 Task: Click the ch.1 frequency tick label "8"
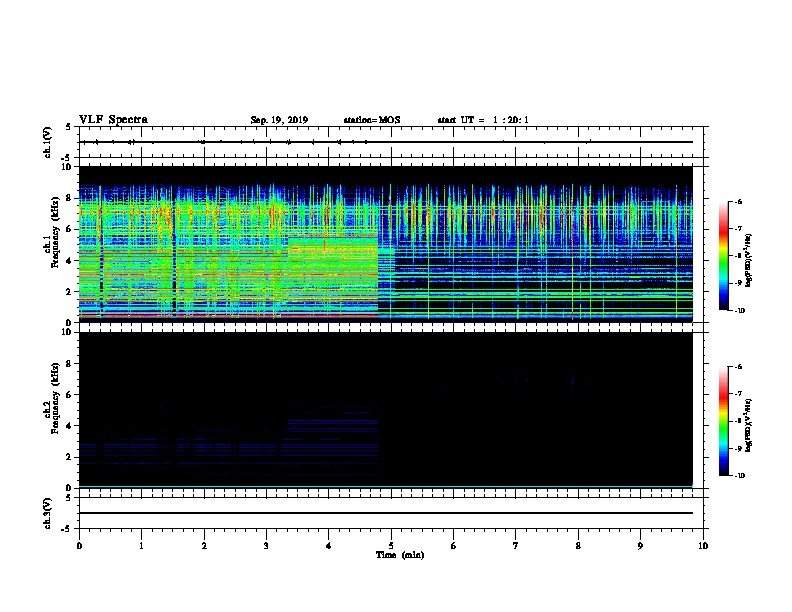(x=70, y=198)
